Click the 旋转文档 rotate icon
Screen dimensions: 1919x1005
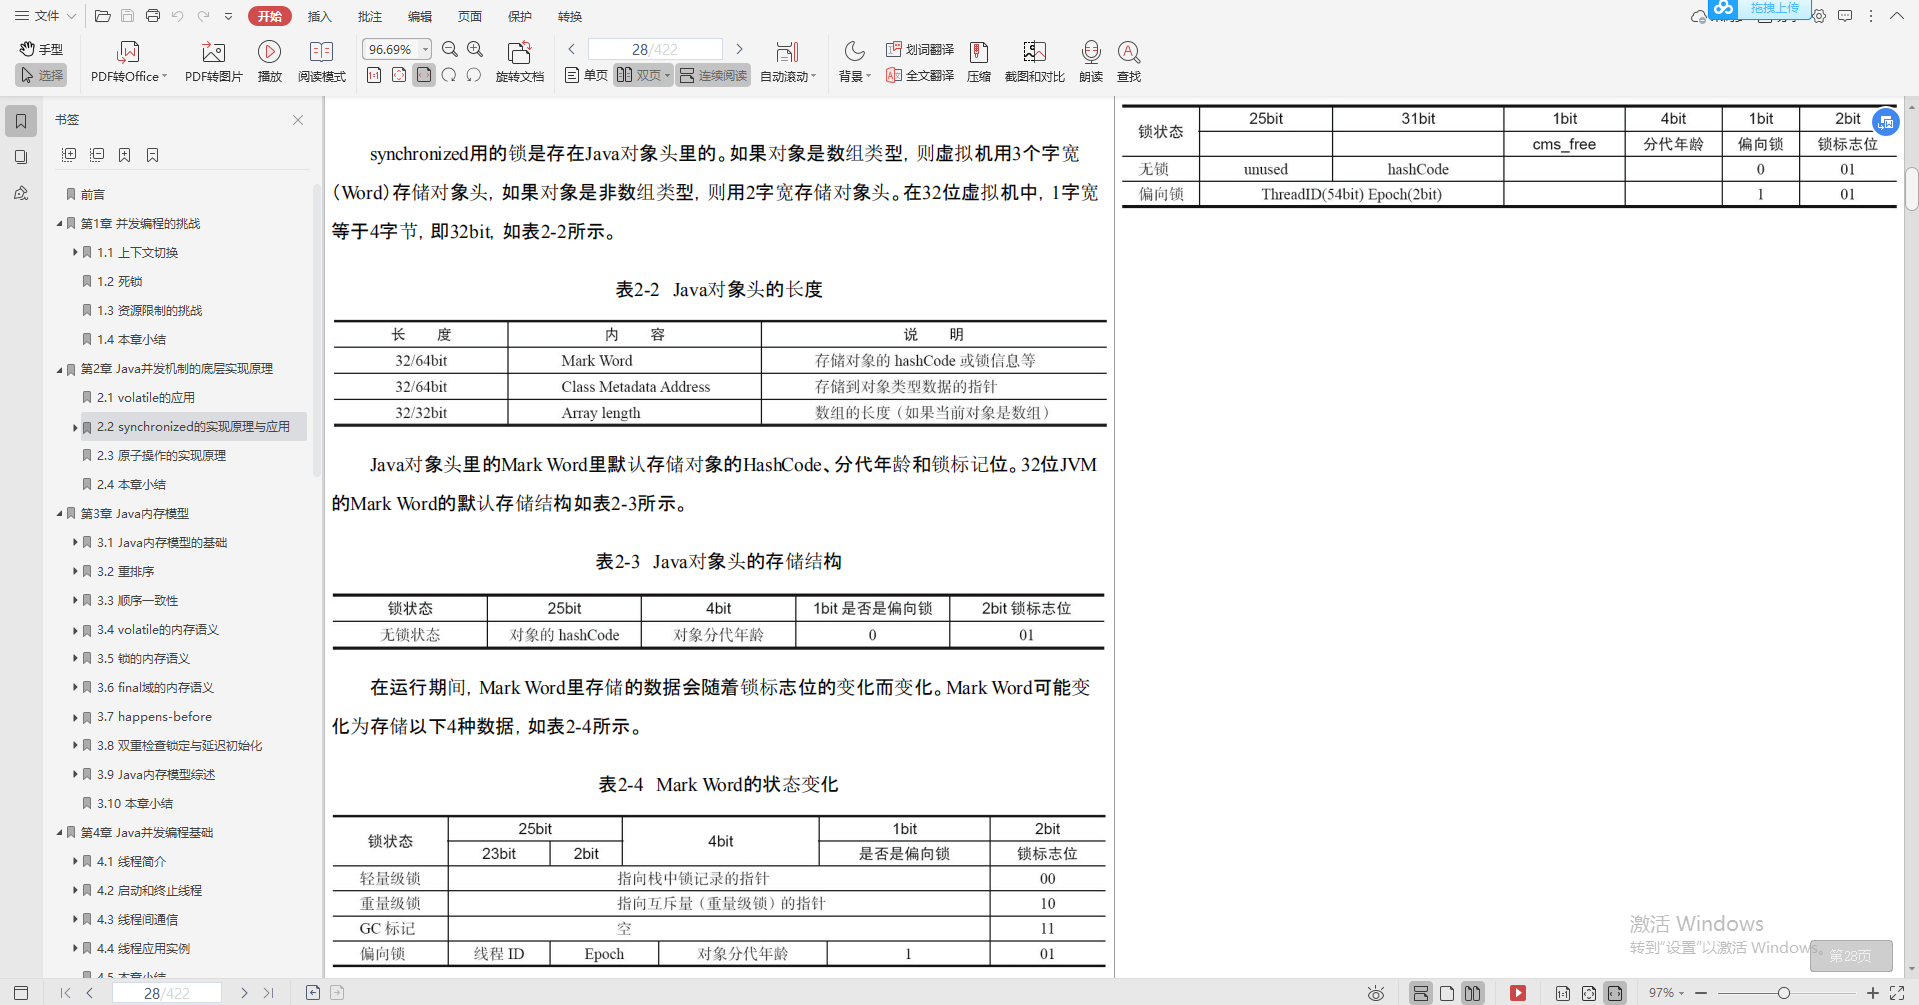click(x=519, y=60)
